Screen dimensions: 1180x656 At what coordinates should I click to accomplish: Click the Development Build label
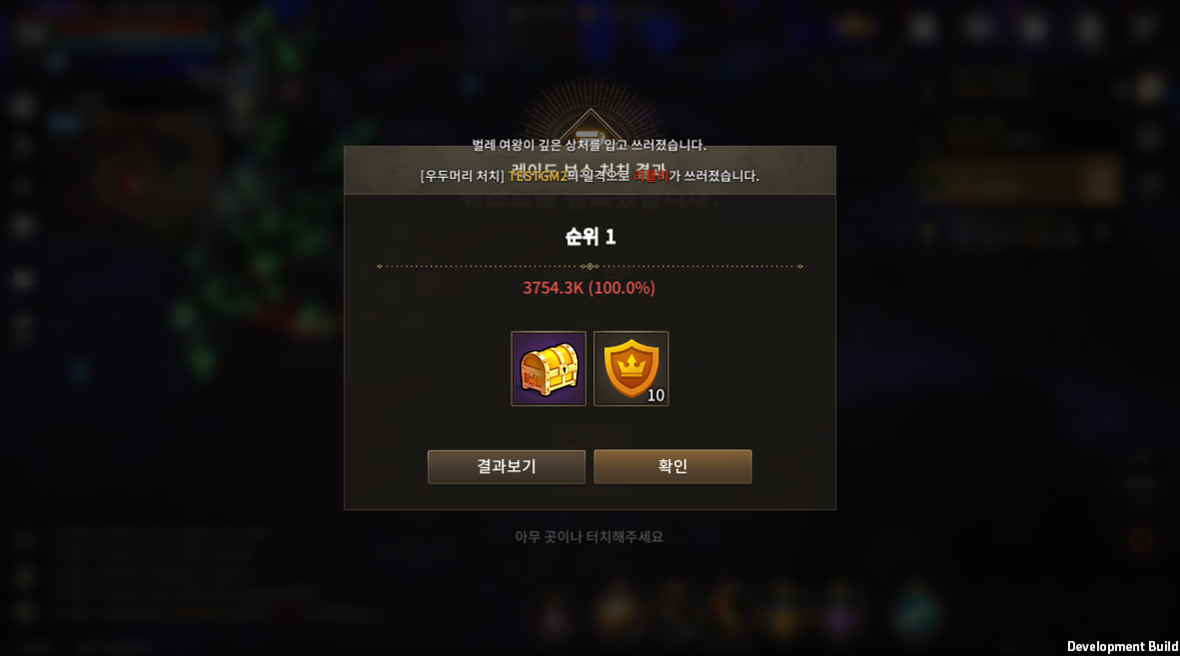pos(1122,646)
